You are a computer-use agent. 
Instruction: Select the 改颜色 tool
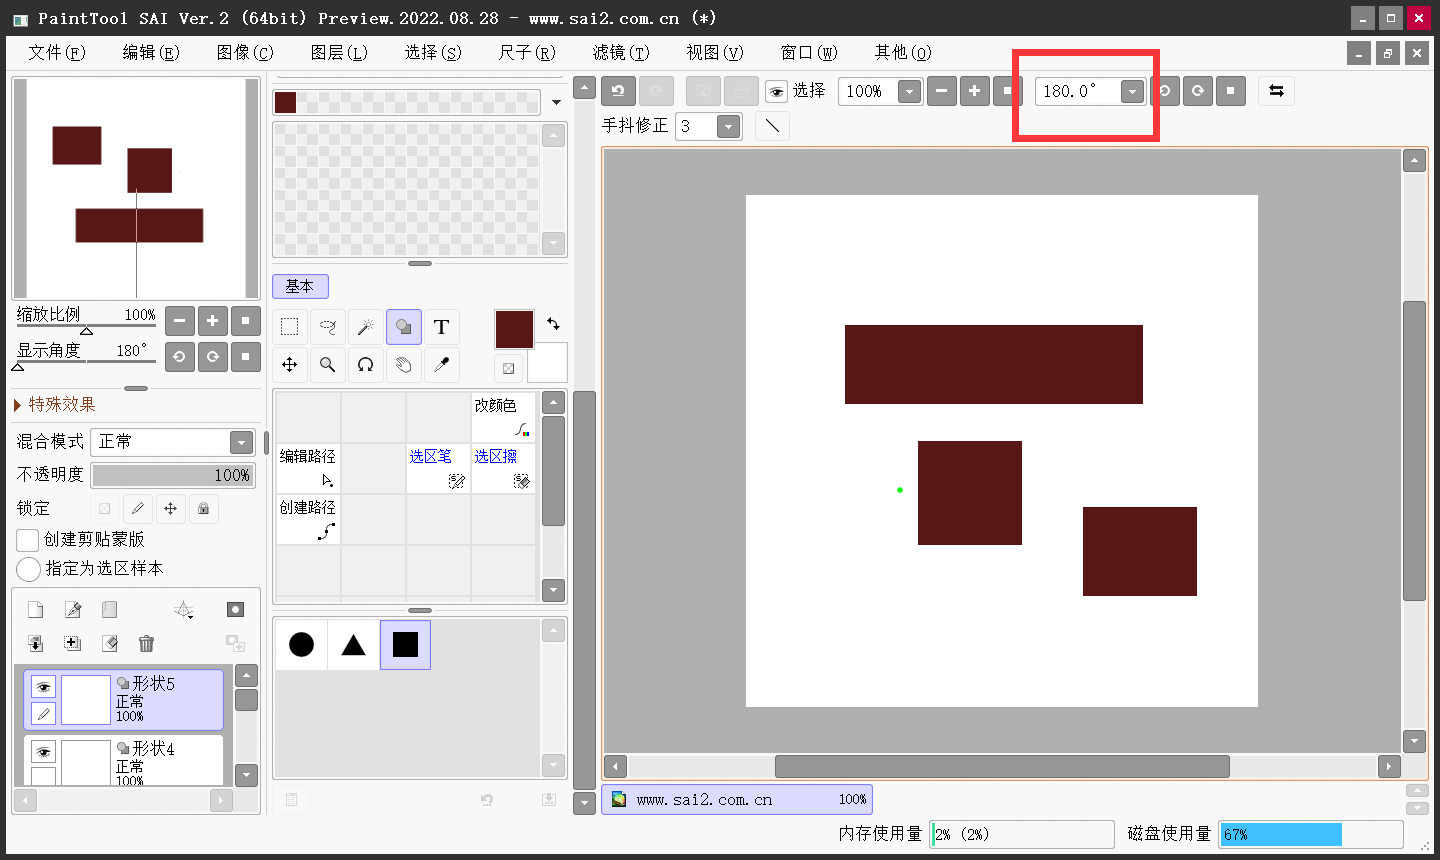503,417
